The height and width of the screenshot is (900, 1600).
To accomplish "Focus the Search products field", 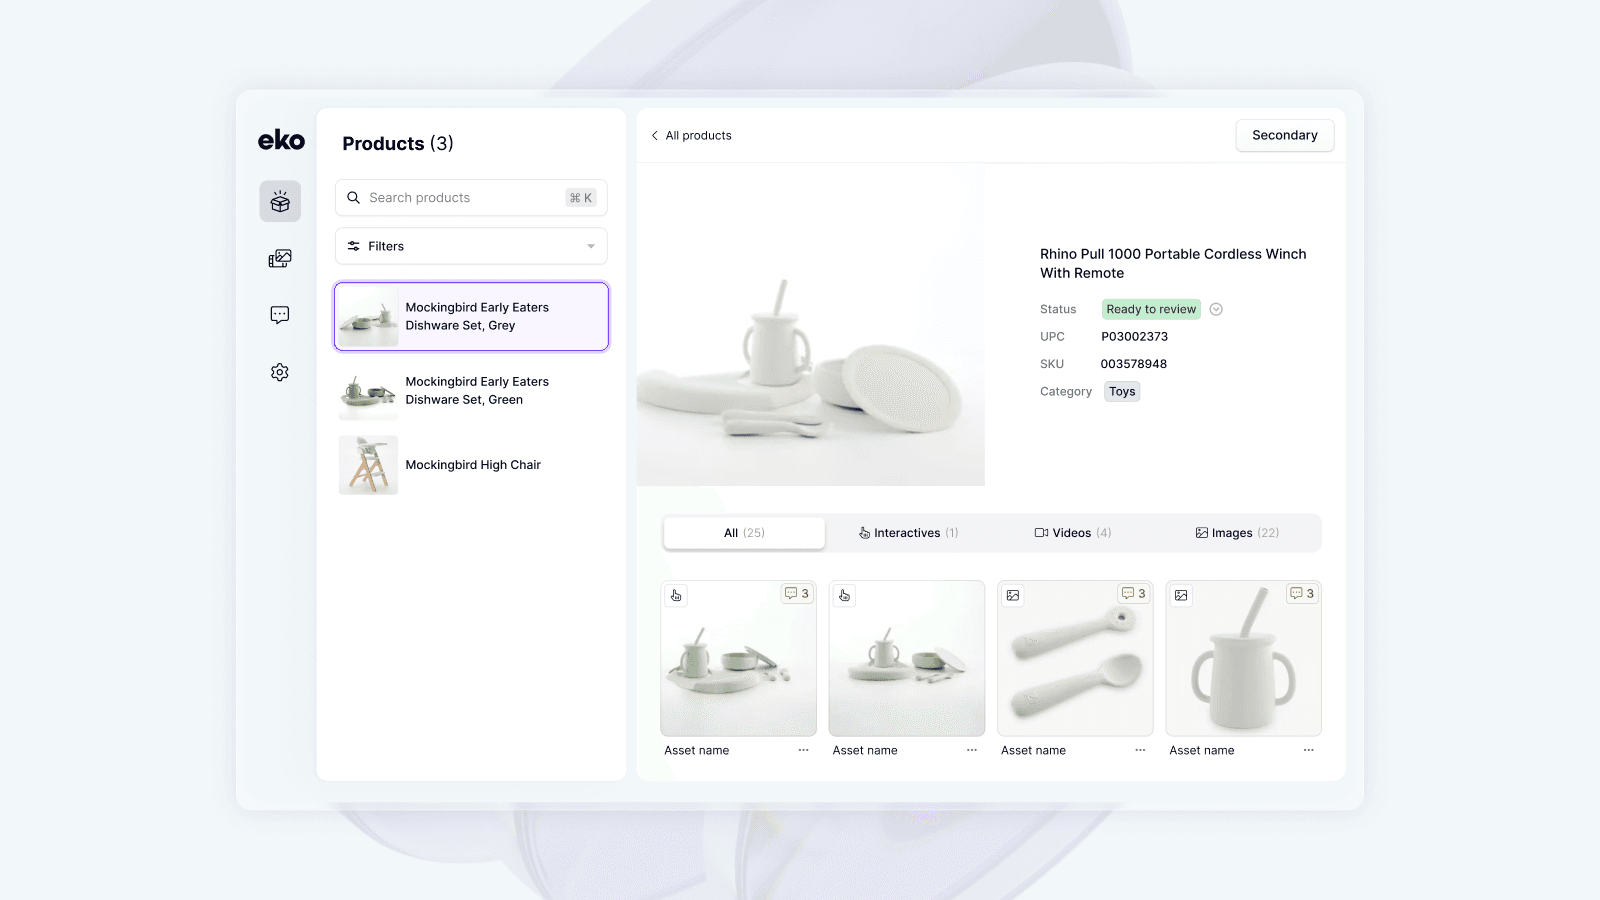I will point(460,198).
